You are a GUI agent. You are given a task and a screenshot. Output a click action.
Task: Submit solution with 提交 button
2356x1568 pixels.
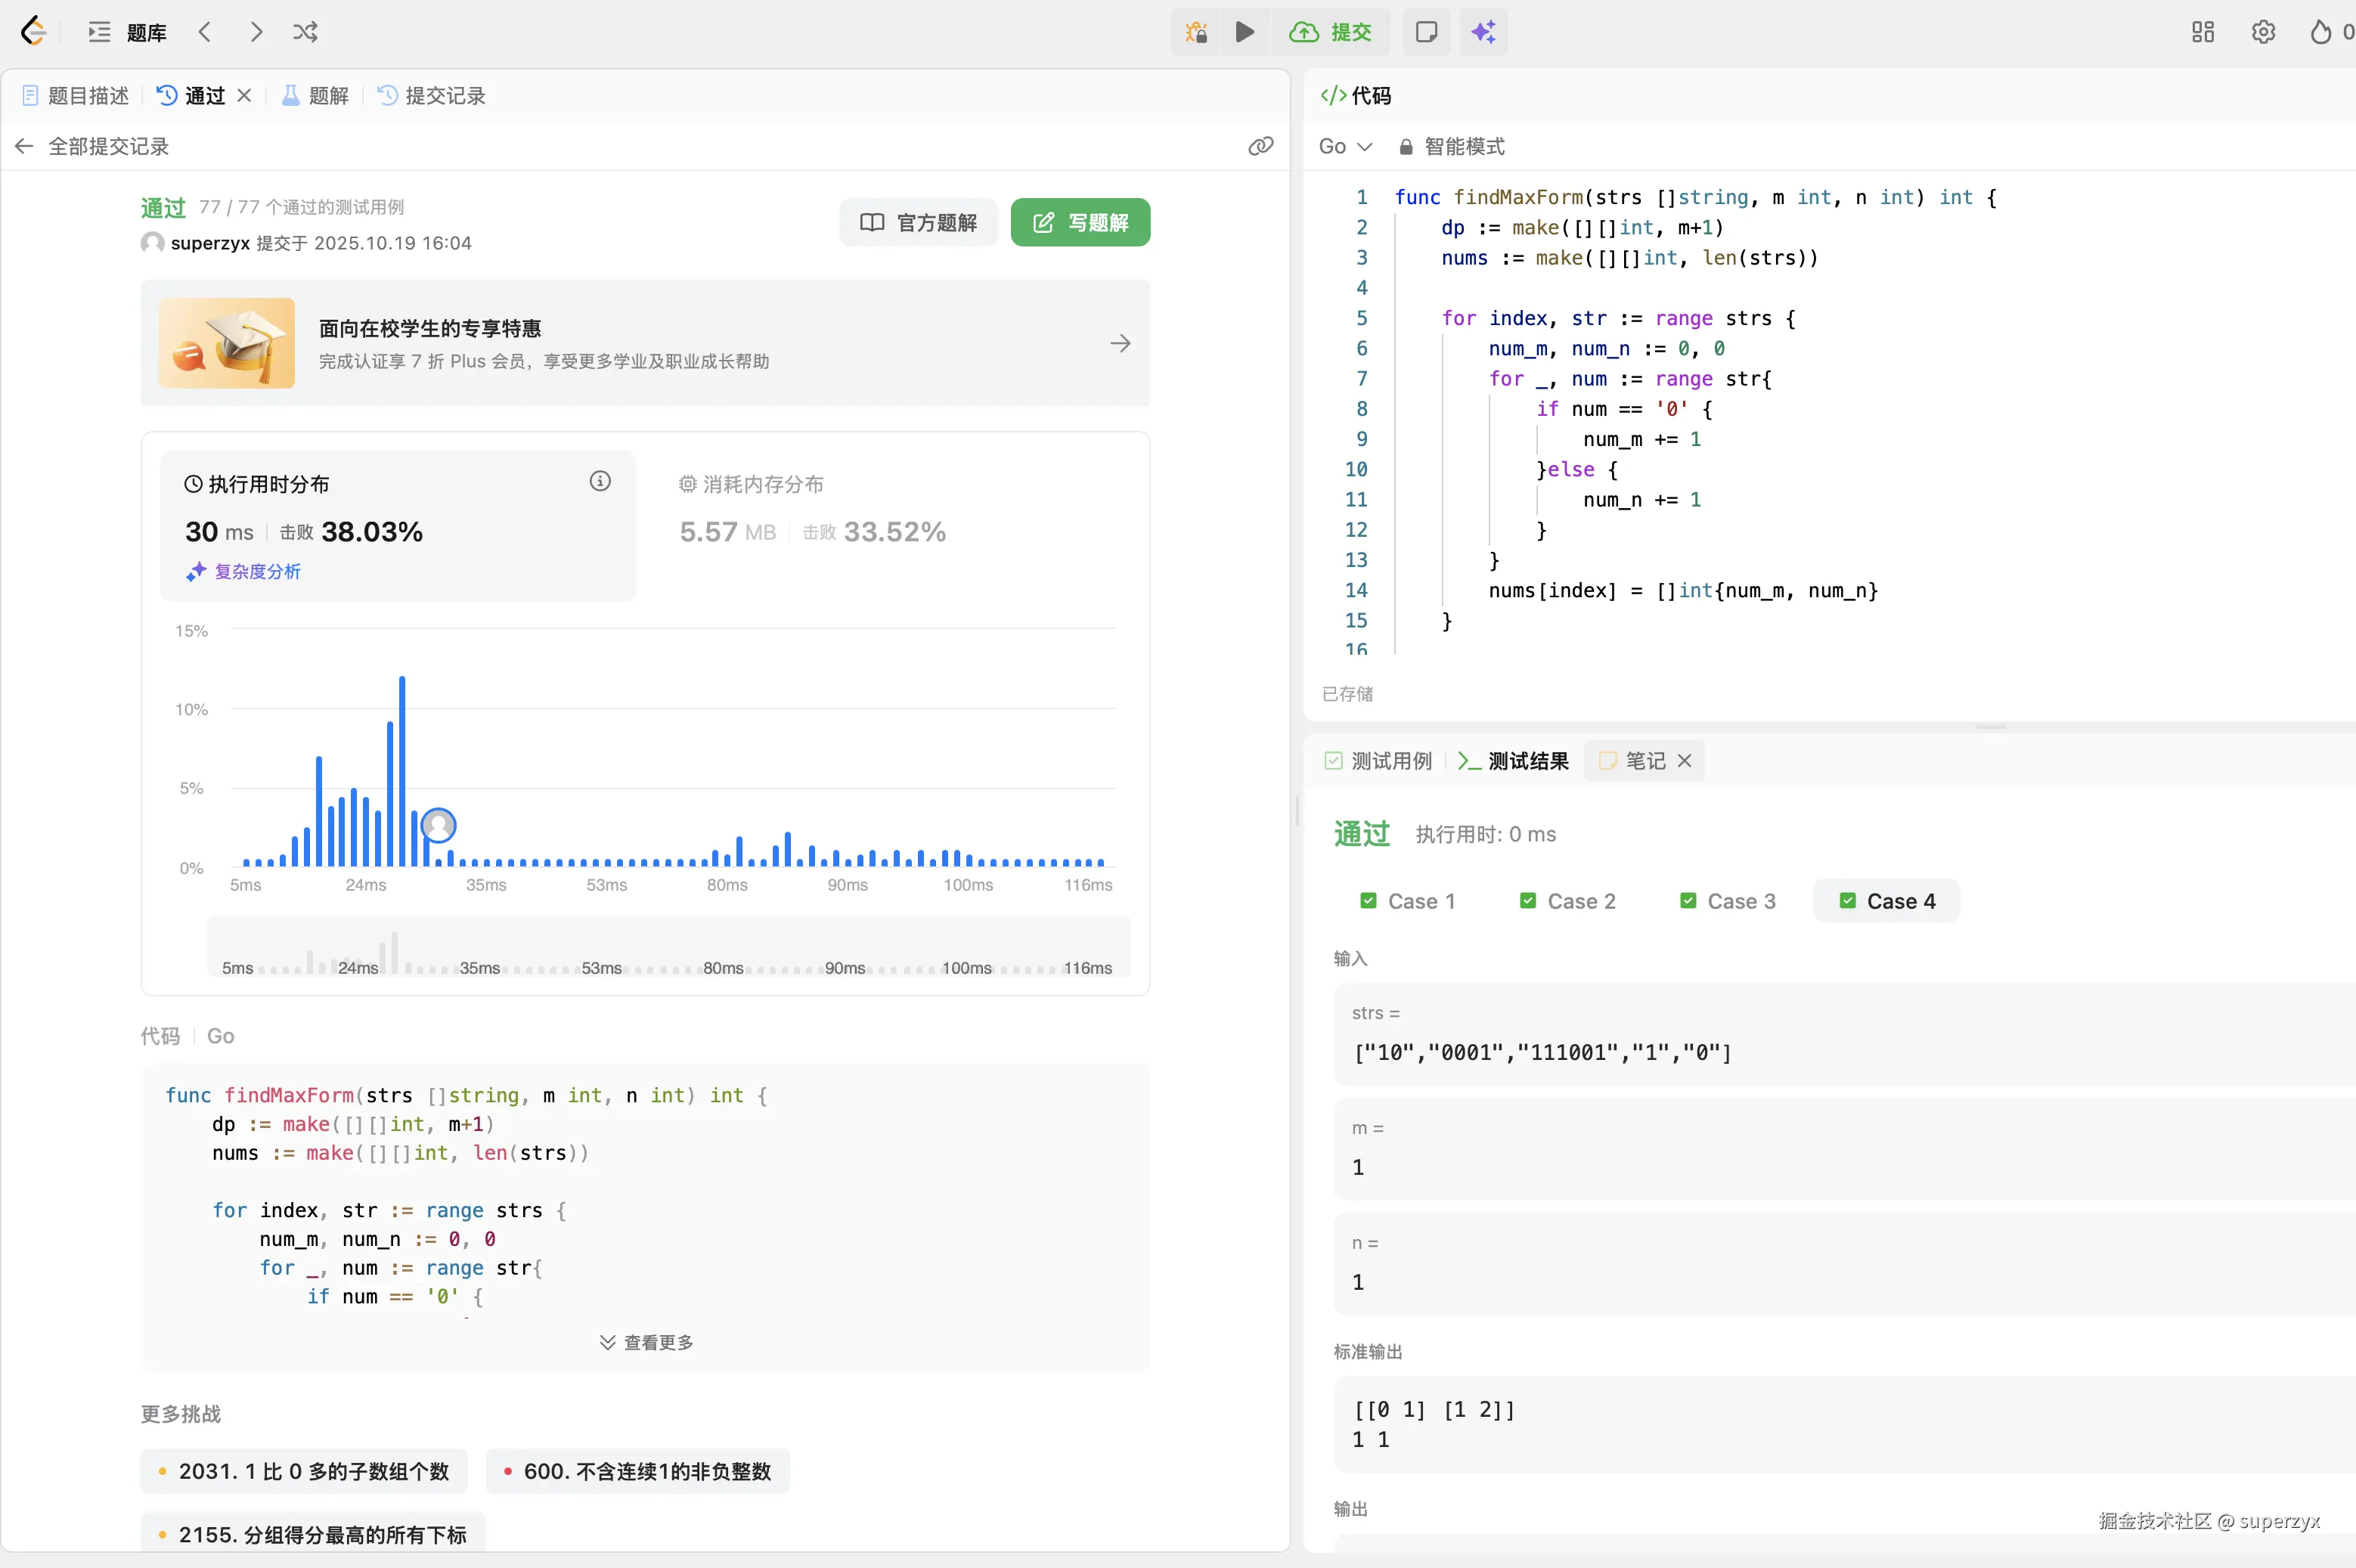(1331, 32)
